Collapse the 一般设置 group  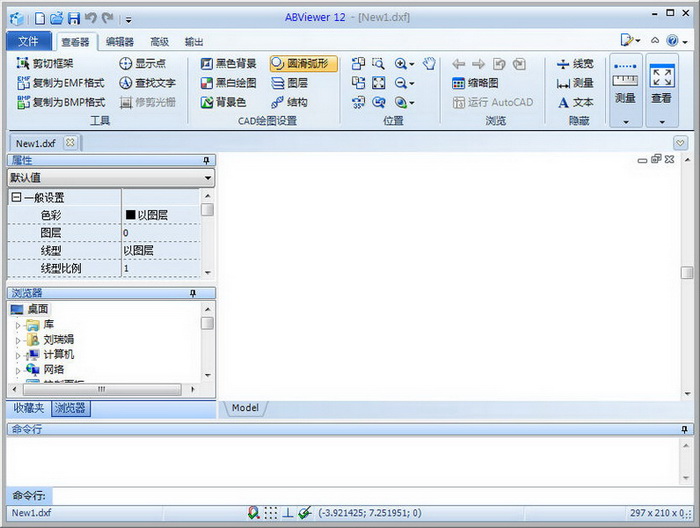(x=16, y=197)
